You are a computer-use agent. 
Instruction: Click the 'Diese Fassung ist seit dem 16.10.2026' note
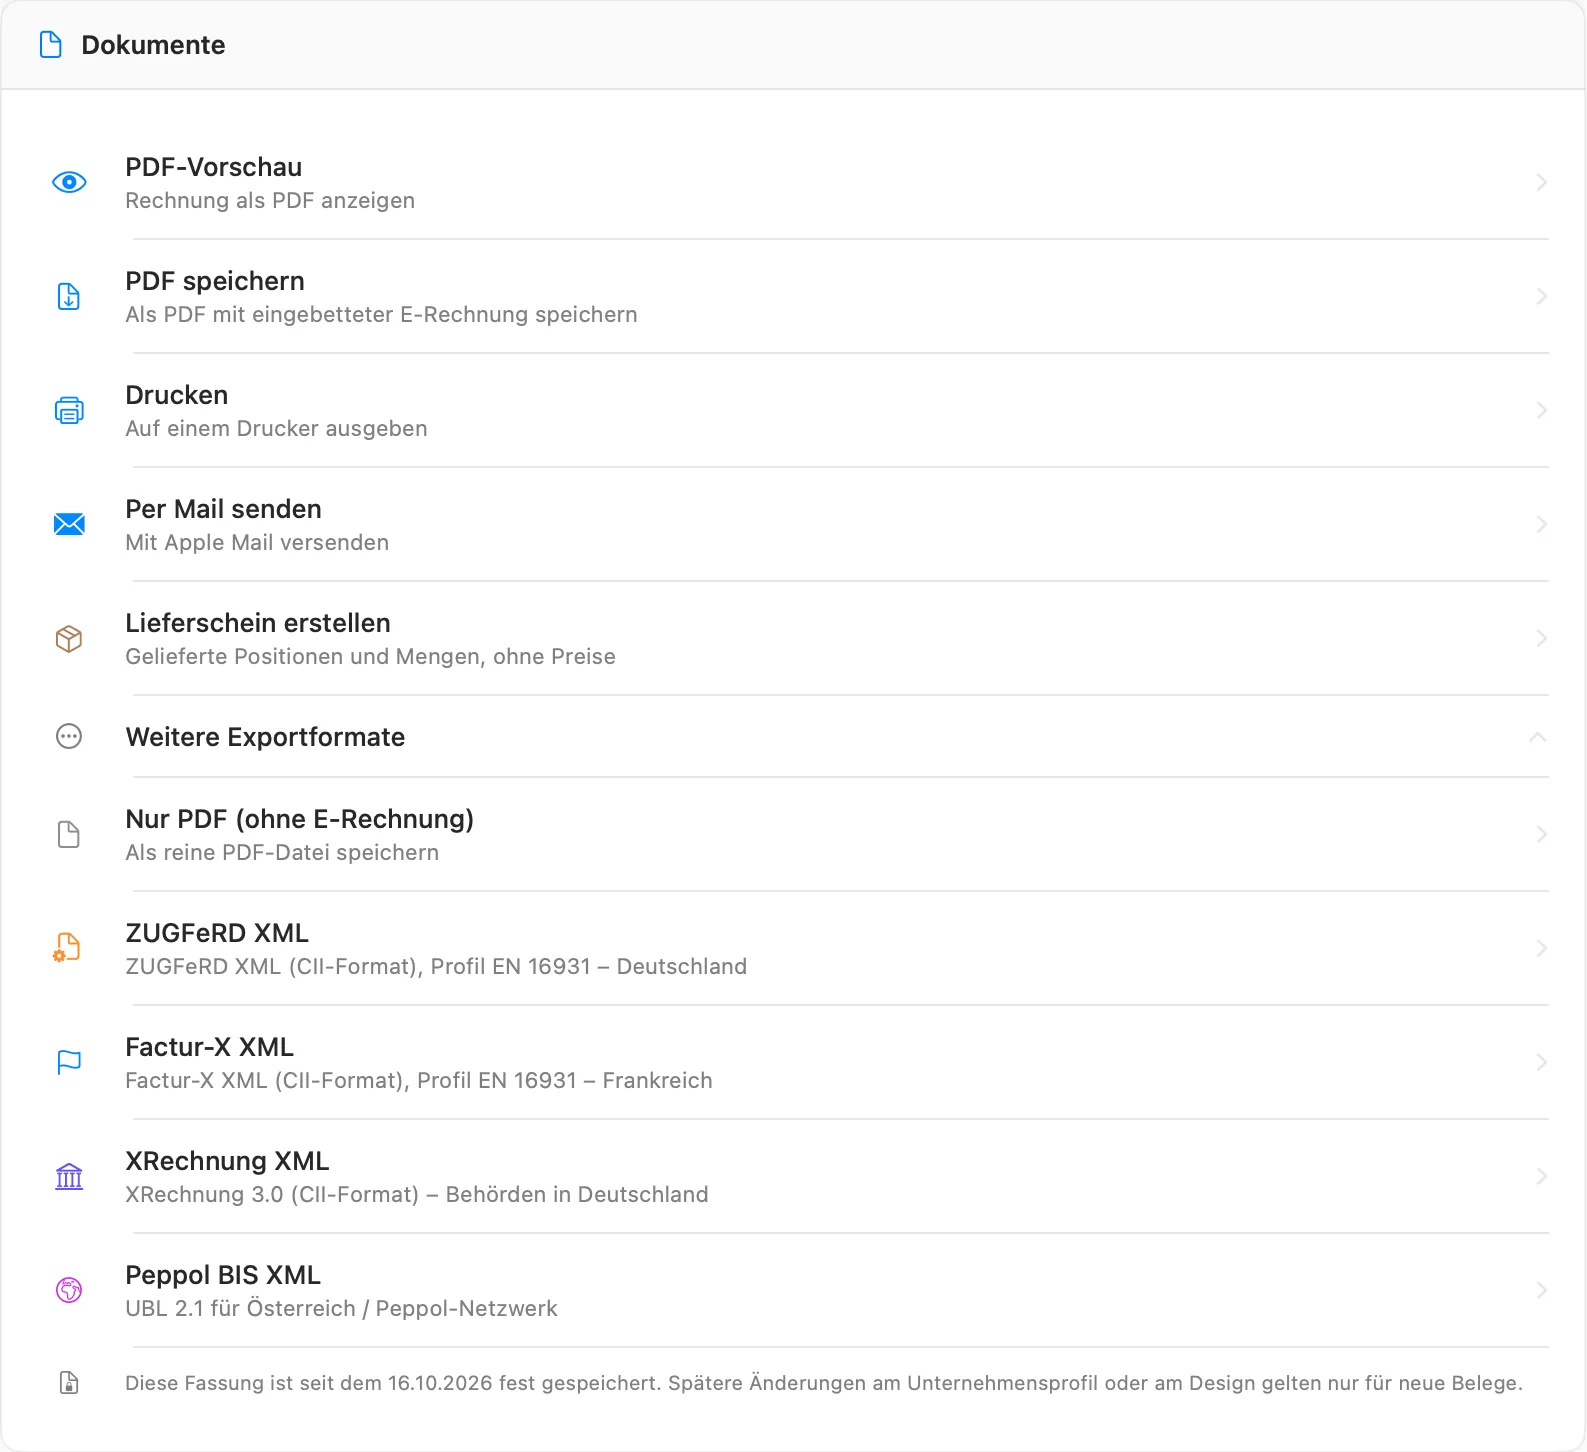(824, 1383)
